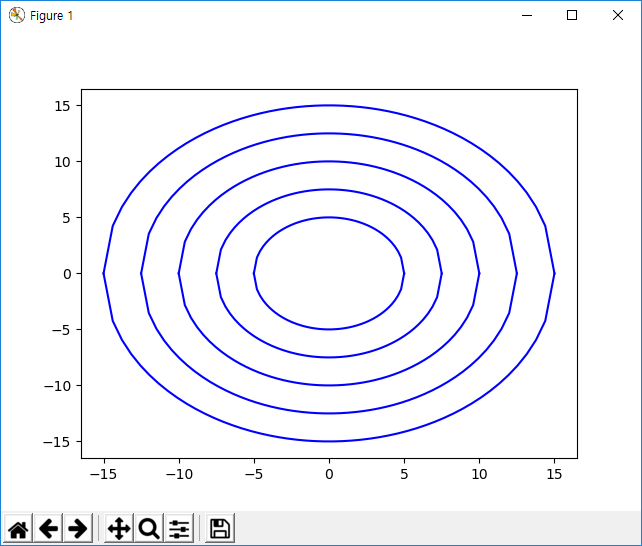This screenshot has height=546, width=642.
Task: Click the x-axis tick label "0"
Action: point(329,474)
